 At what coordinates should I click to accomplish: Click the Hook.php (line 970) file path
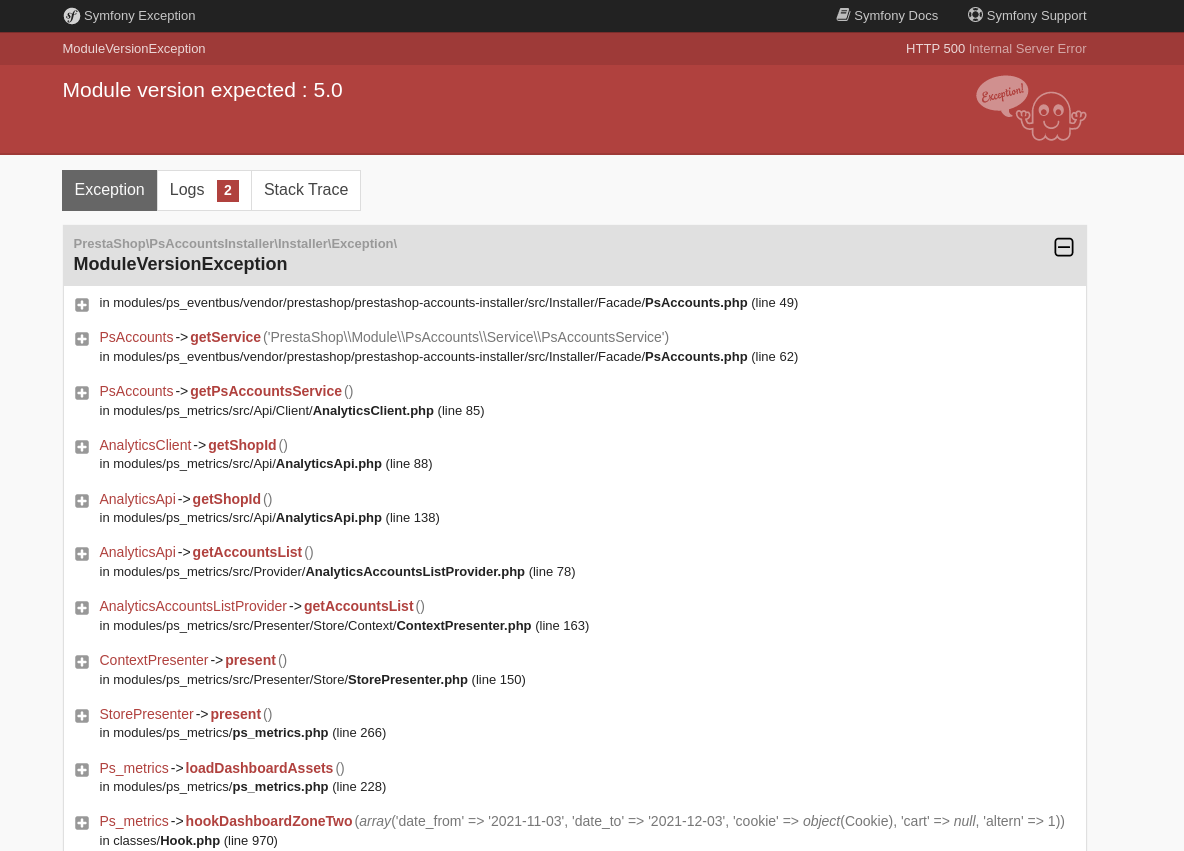(189, 841)
